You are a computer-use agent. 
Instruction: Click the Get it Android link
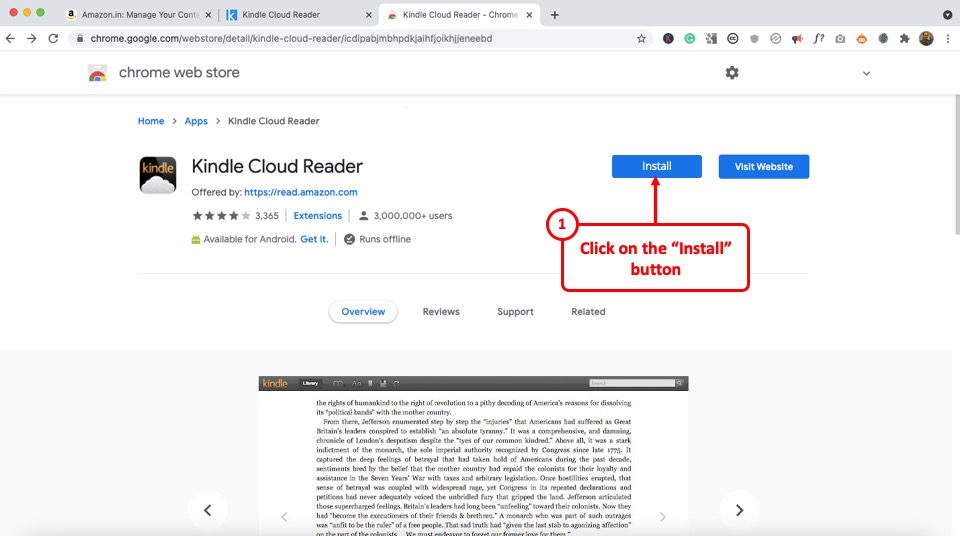point(314,240)
